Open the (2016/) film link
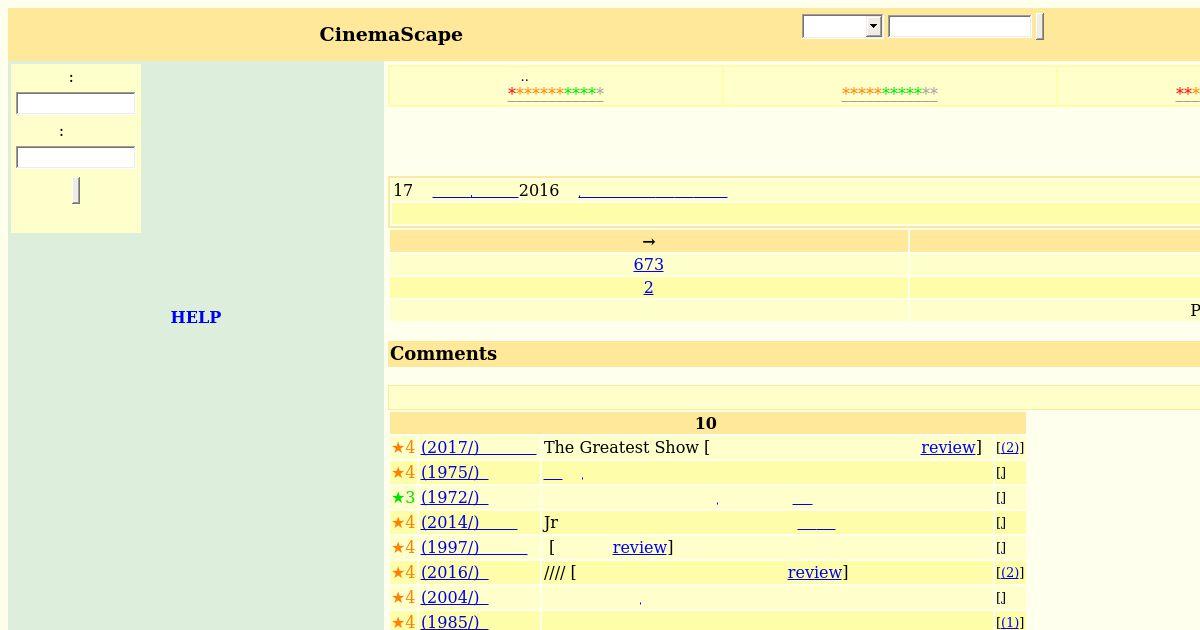The image size is (1200, 630). click(x=454, y=572)
